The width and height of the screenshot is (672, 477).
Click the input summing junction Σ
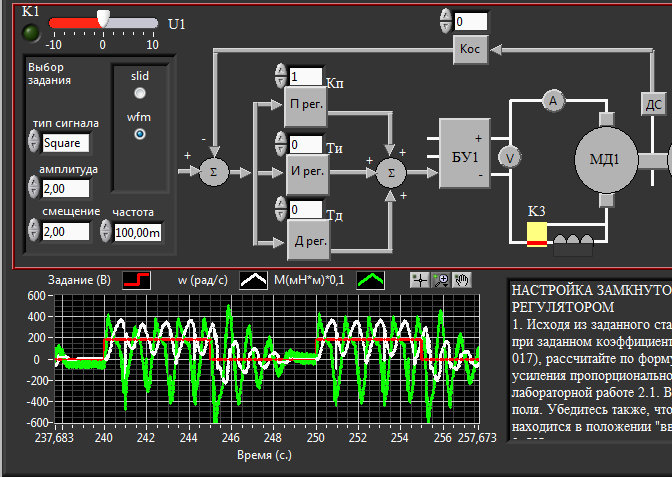(x=214, y=172)
